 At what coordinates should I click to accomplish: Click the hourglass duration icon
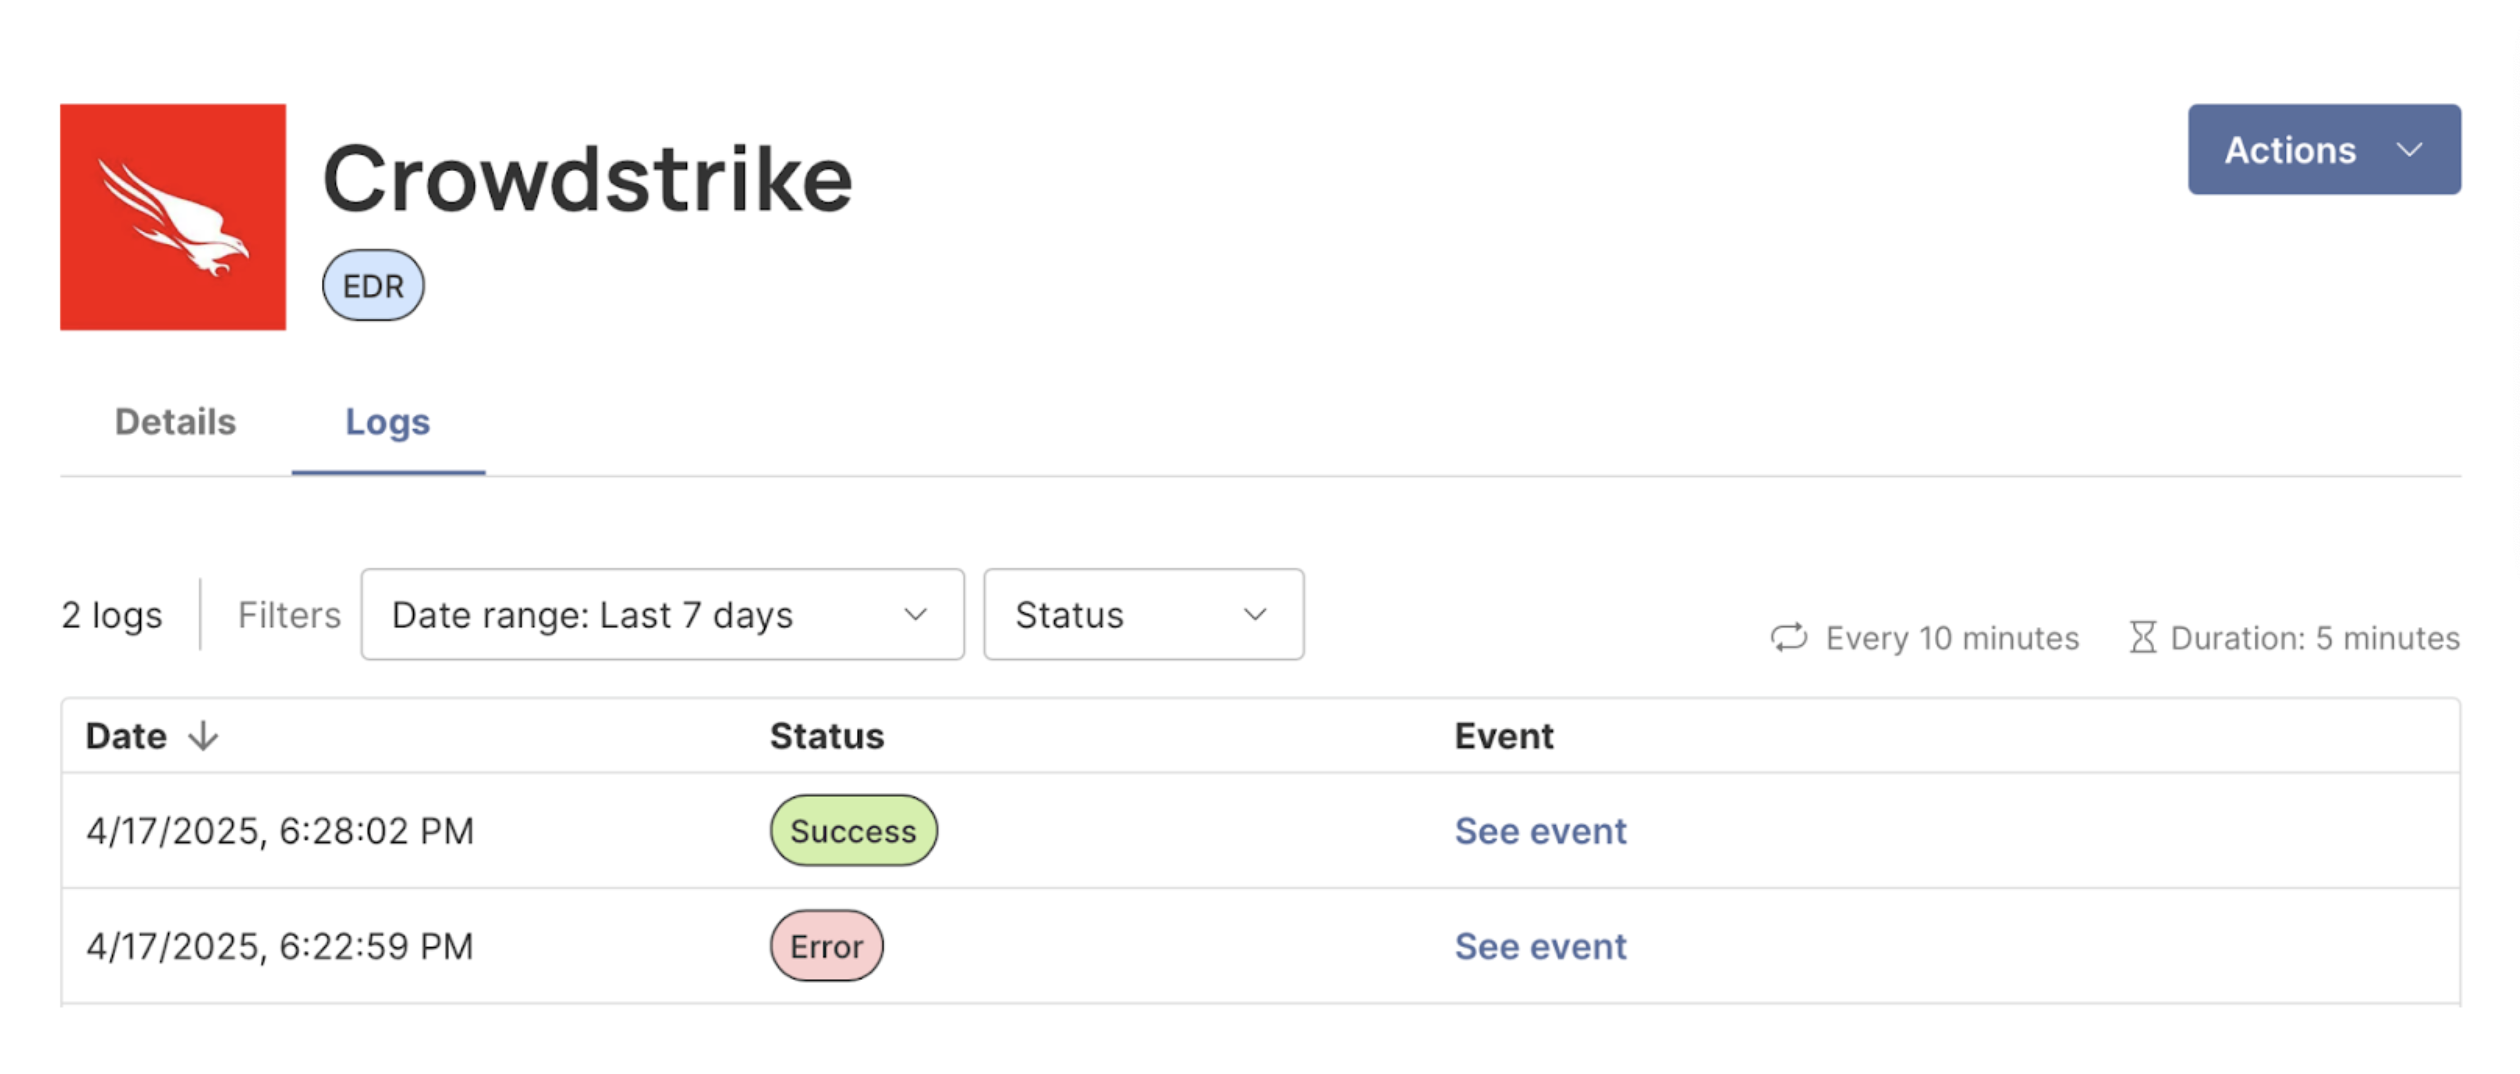[x=2142, y=638]
